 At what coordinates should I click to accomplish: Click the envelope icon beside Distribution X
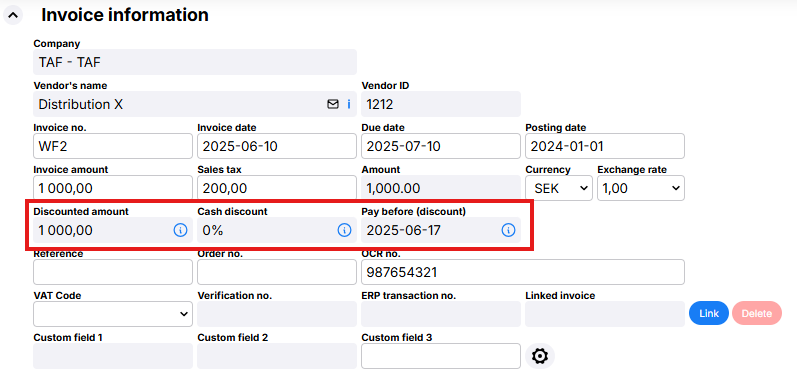tap(332, 104)
